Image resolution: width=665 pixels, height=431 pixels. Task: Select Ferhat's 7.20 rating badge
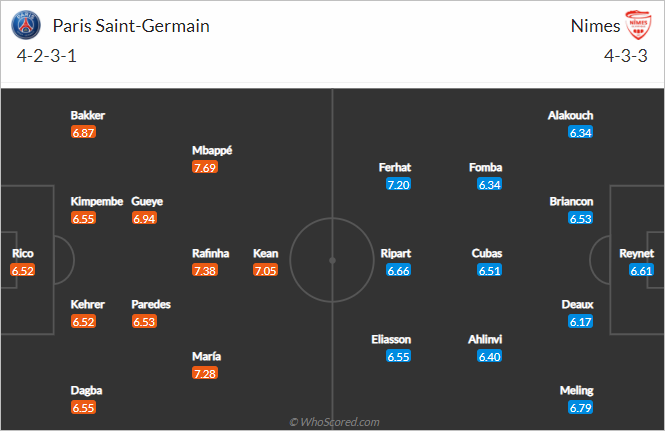(398, 185)
